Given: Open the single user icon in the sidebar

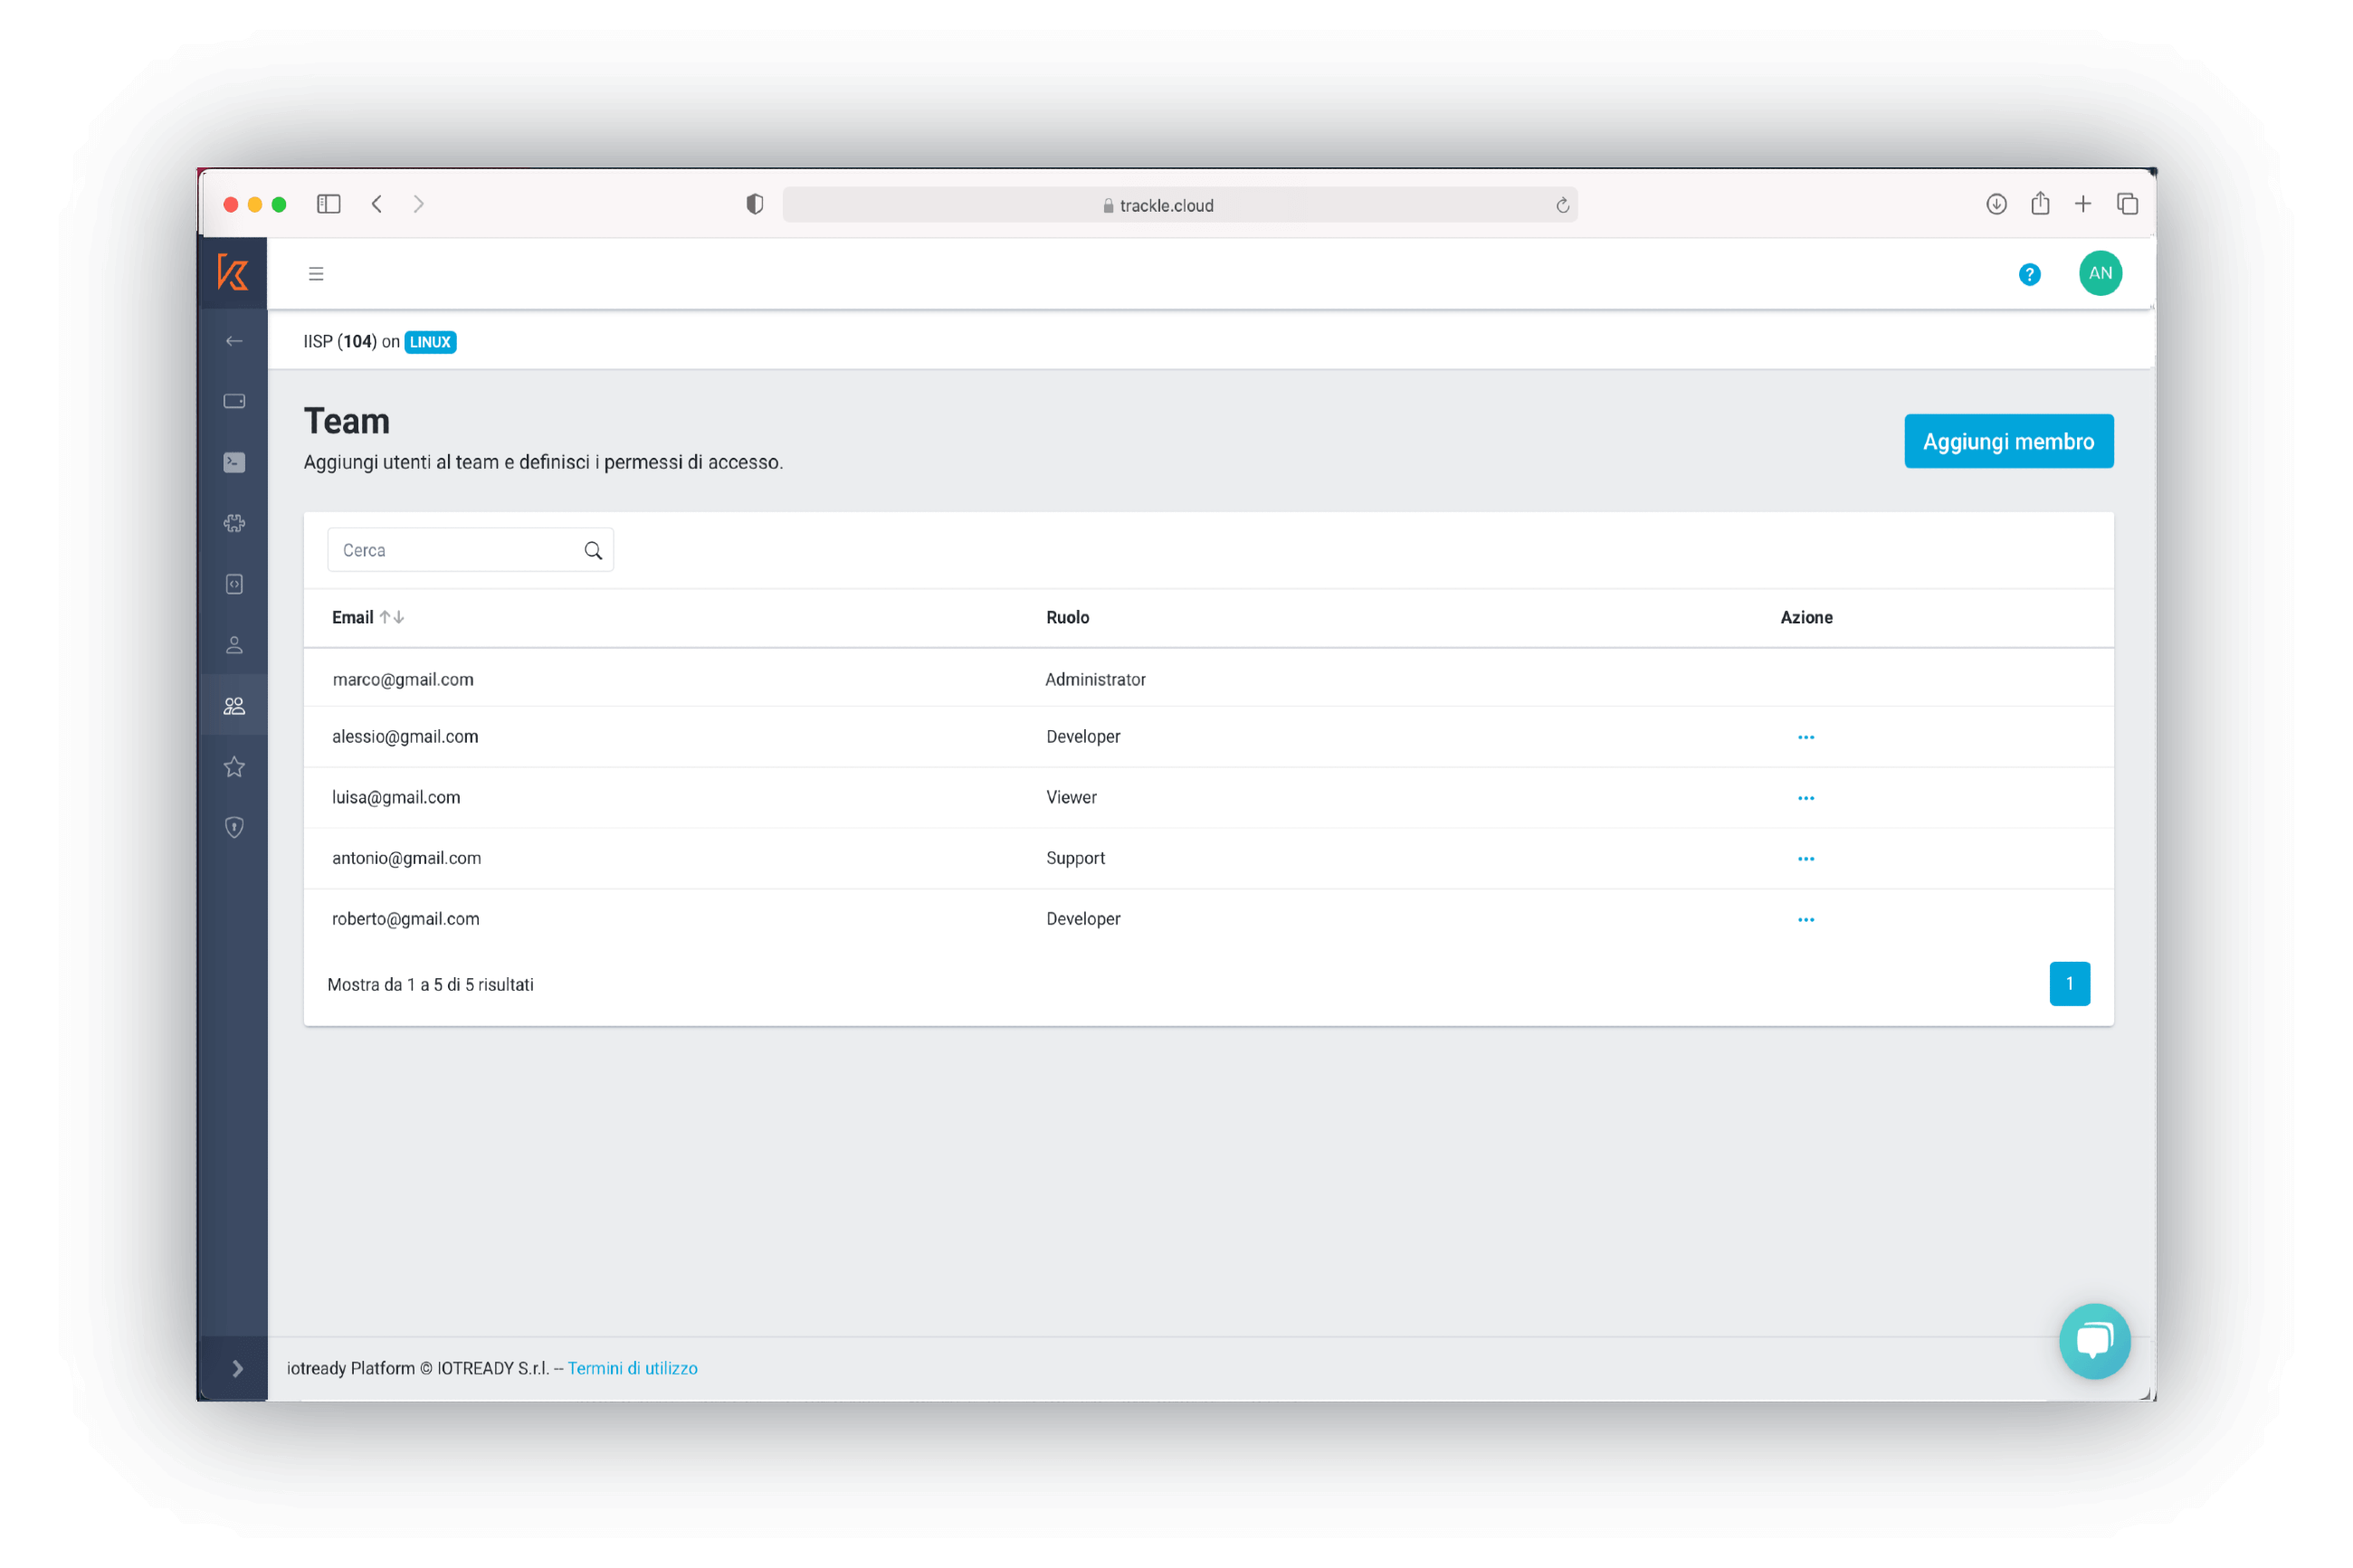Looking at the screenshot, I should coord(234,645).
